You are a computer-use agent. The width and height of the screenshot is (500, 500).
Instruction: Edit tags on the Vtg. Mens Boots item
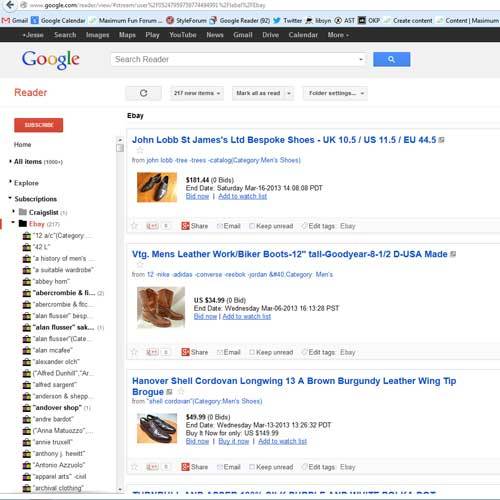(x=318, y=352)
